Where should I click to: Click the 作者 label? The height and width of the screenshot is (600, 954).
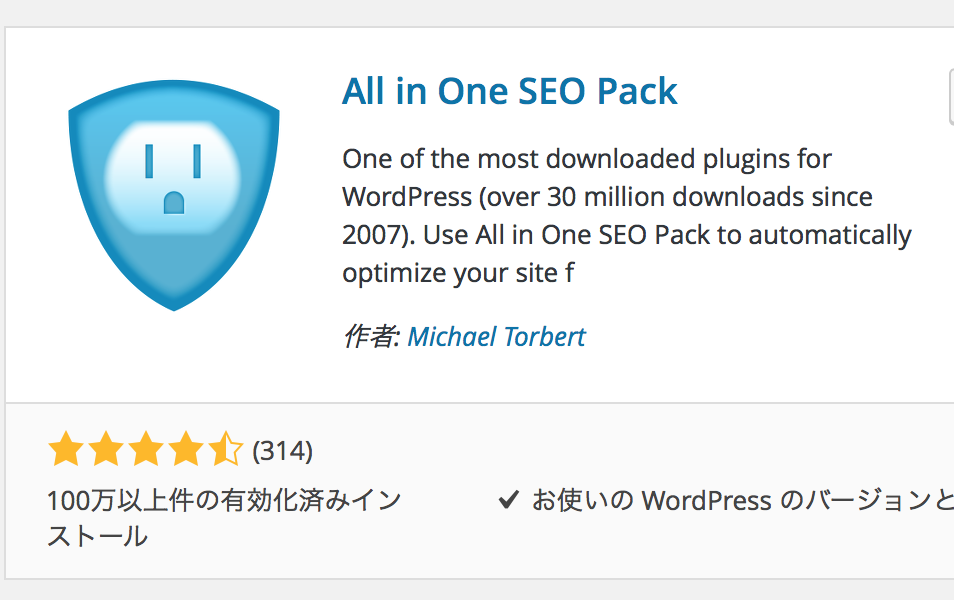371,337
